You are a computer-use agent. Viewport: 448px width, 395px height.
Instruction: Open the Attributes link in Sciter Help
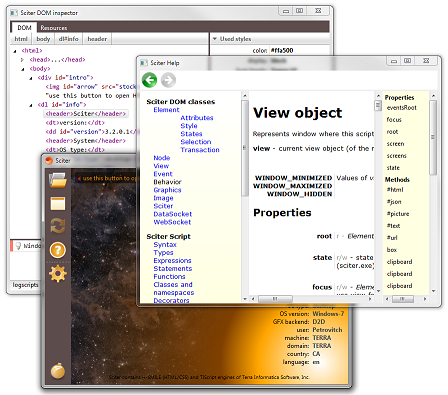click(197, 118)
